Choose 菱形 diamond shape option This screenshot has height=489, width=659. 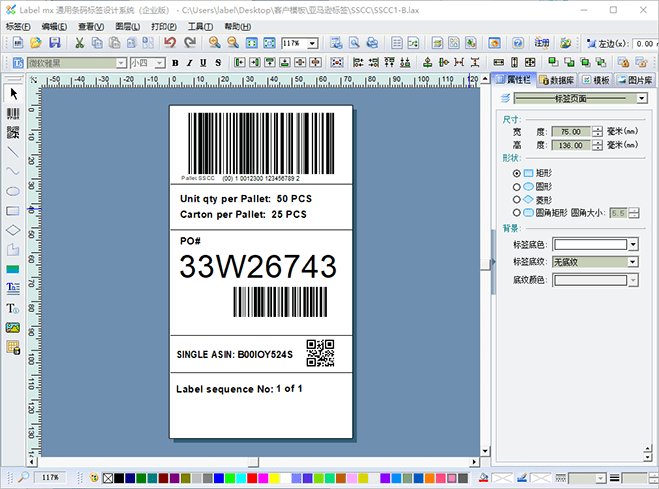click(532, 200)
